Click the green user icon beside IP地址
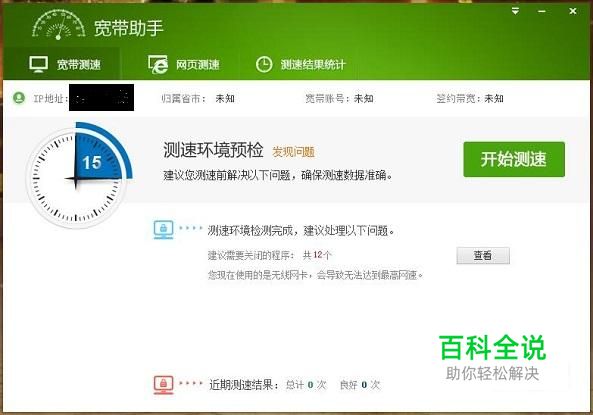This screenshot has width=593, height=415. tap(19, 98)
